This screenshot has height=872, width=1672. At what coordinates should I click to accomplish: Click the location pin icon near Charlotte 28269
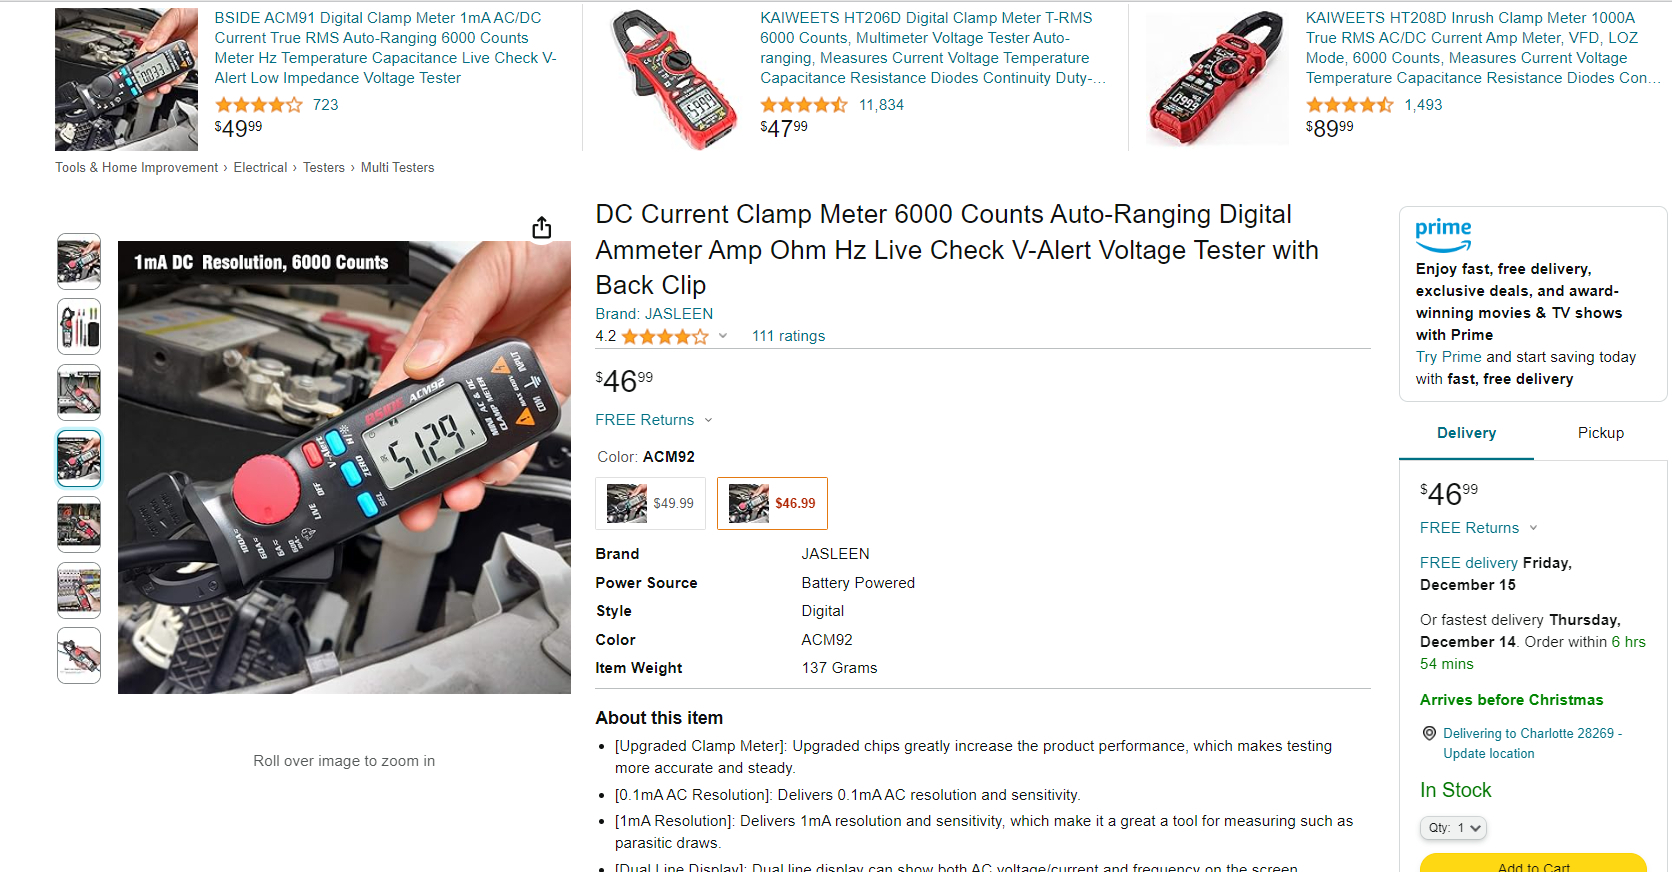coord(1429,734)
